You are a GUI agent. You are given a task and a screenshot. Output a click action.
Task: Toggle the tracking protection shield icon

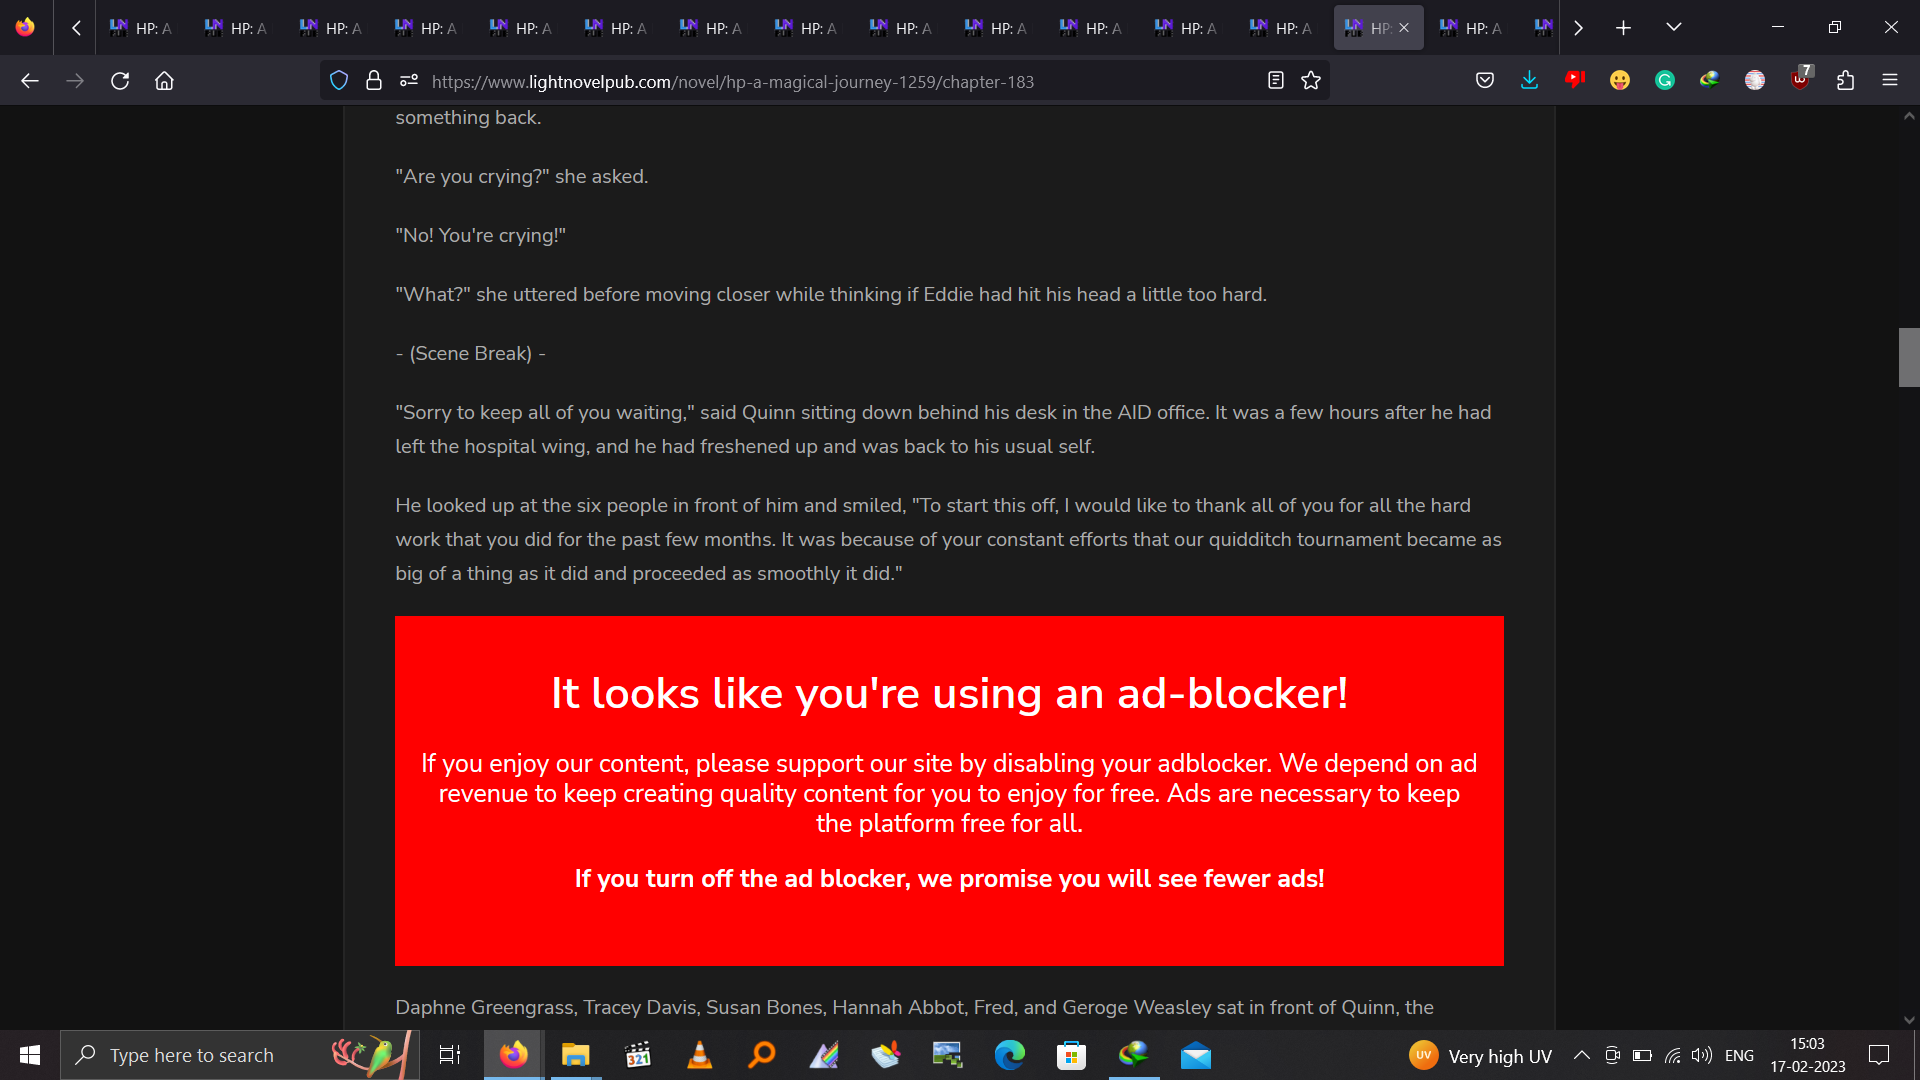point(339,81)
